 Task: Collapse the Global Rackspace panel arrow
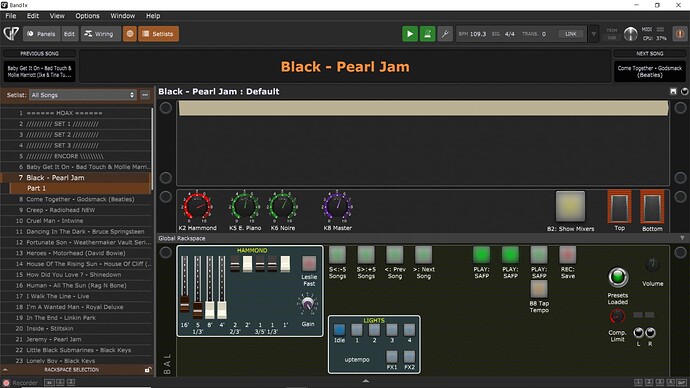[682, 238]
